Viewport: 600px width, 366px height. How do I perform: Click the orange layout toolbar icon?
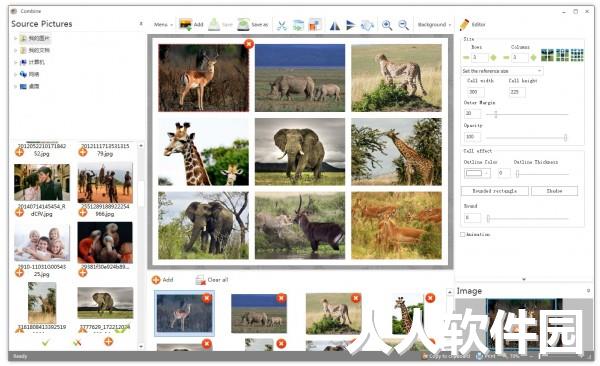coord(314,25)
